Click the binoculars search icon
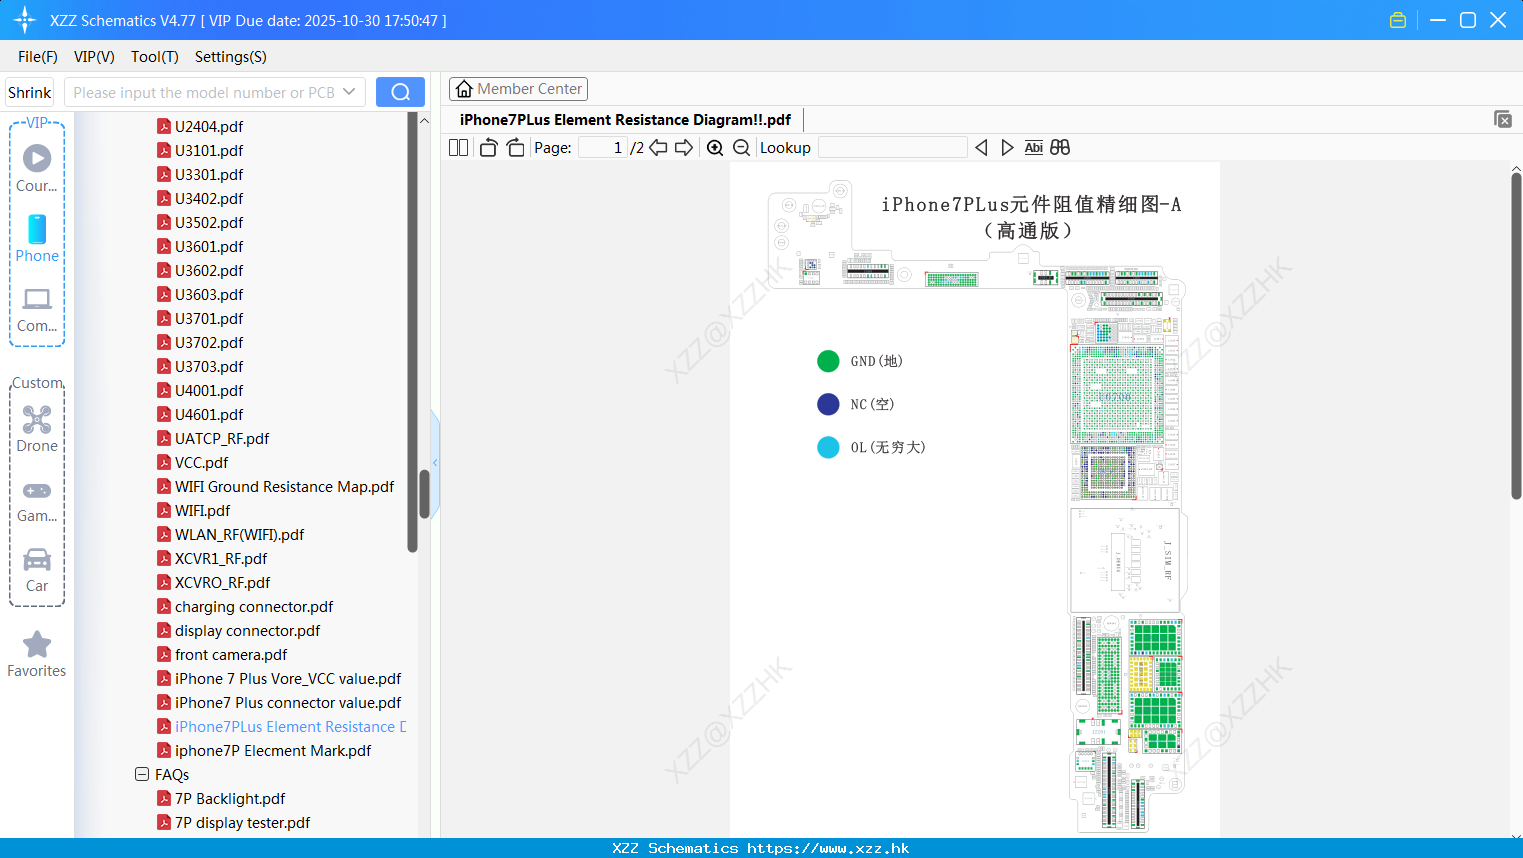Image resolution: width=1523 pixels, height=858 pixels. tap(1060, 148)
